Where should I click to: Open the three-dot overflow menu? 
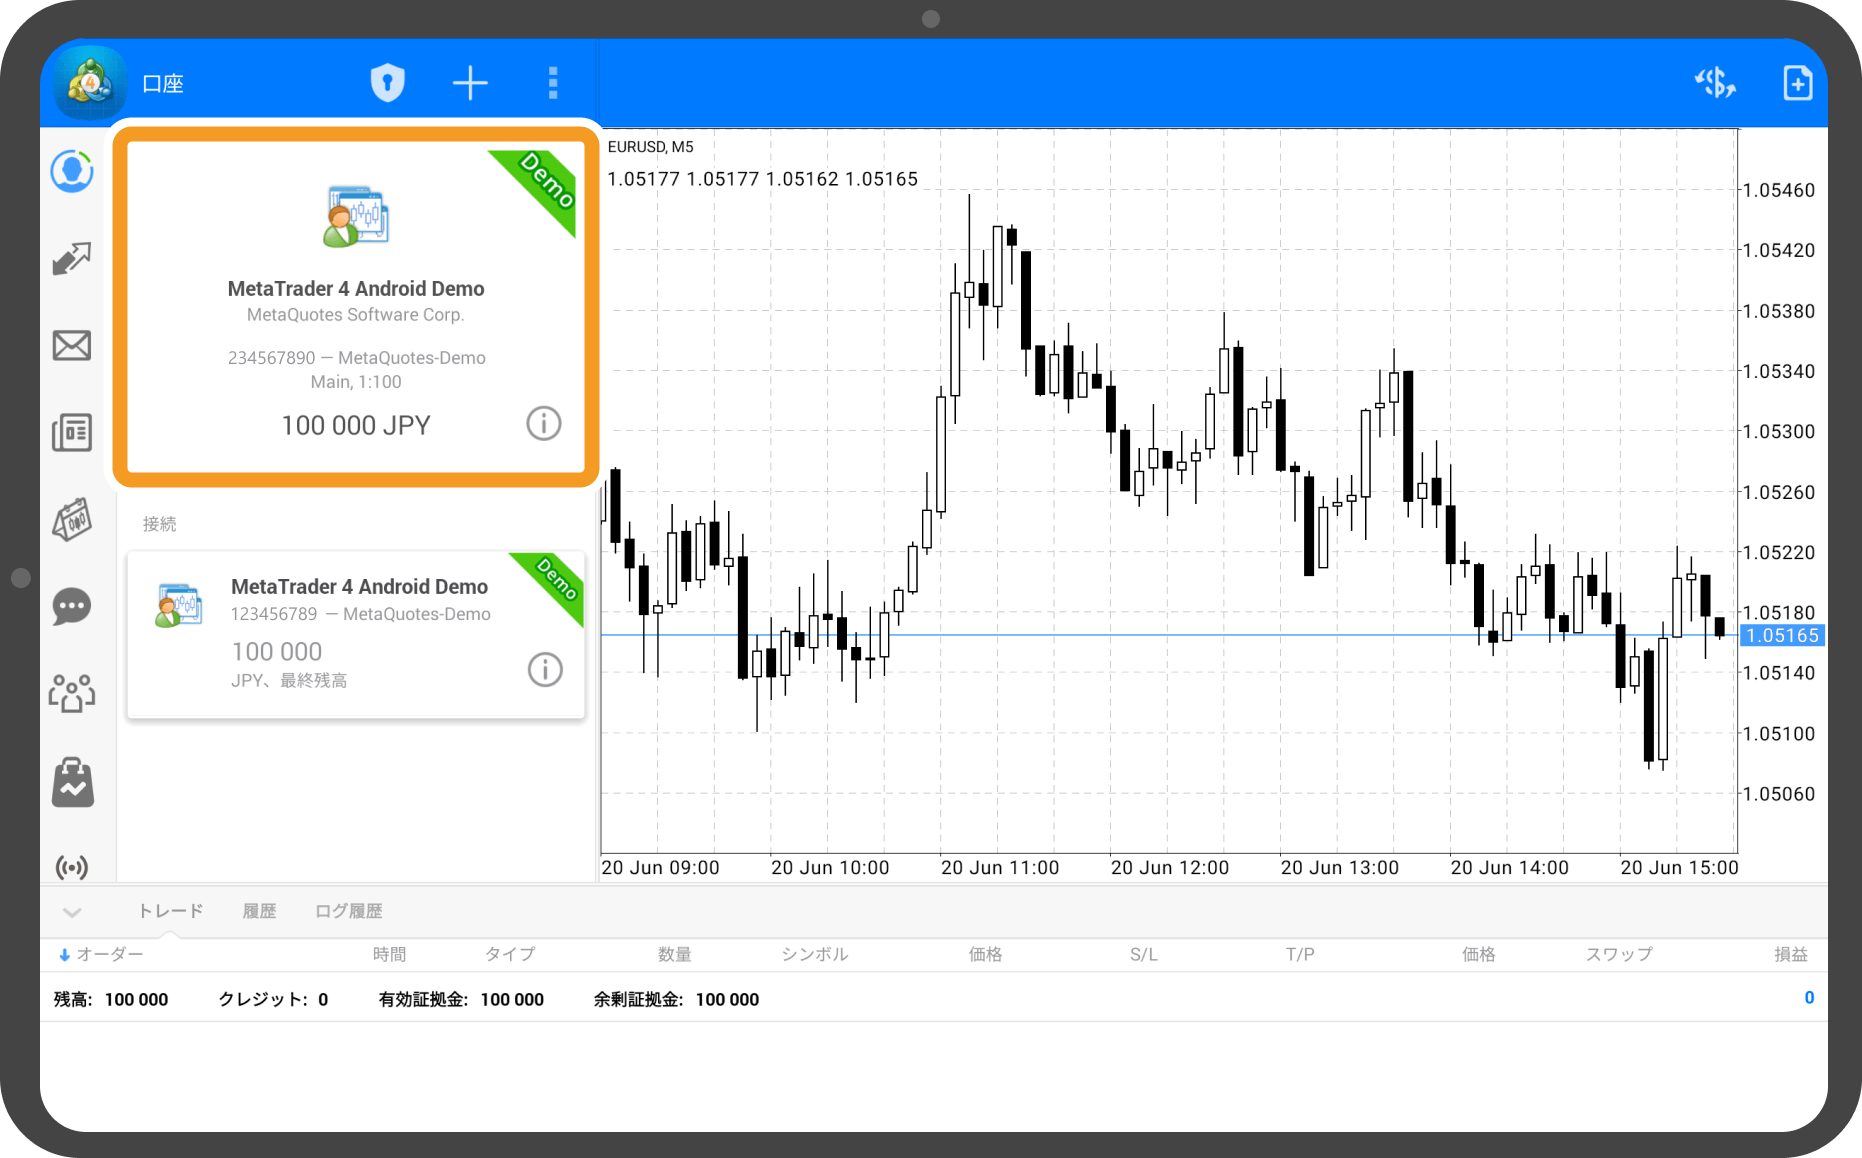coord(553,83)
